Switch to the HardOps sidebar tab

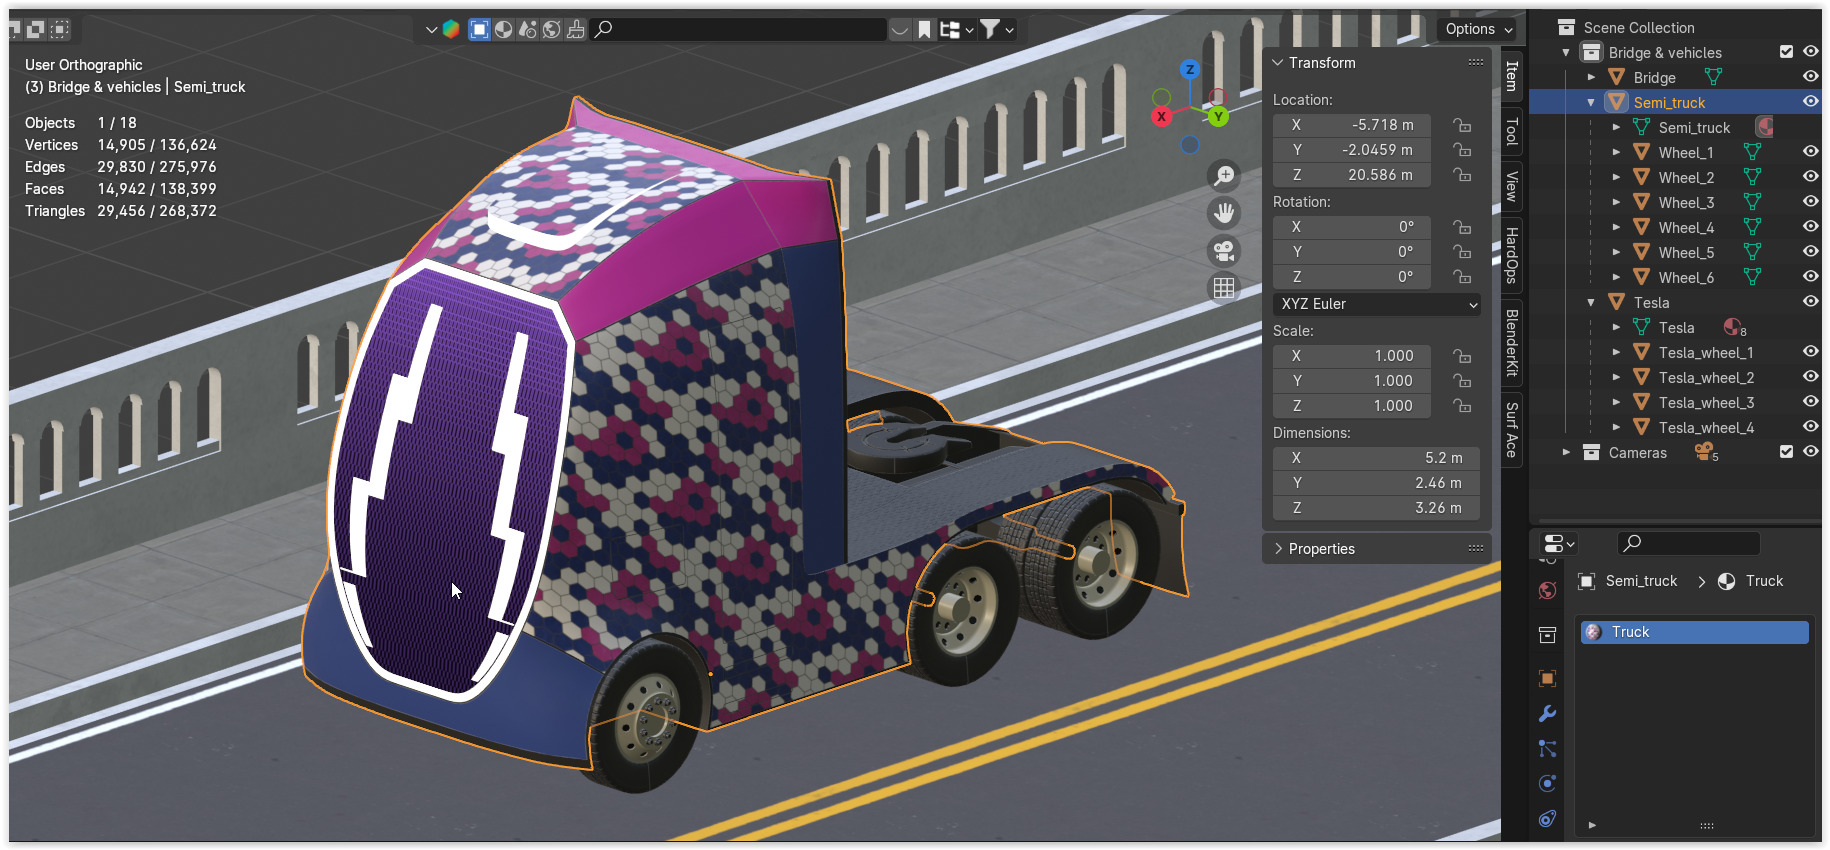(1512, 255)
